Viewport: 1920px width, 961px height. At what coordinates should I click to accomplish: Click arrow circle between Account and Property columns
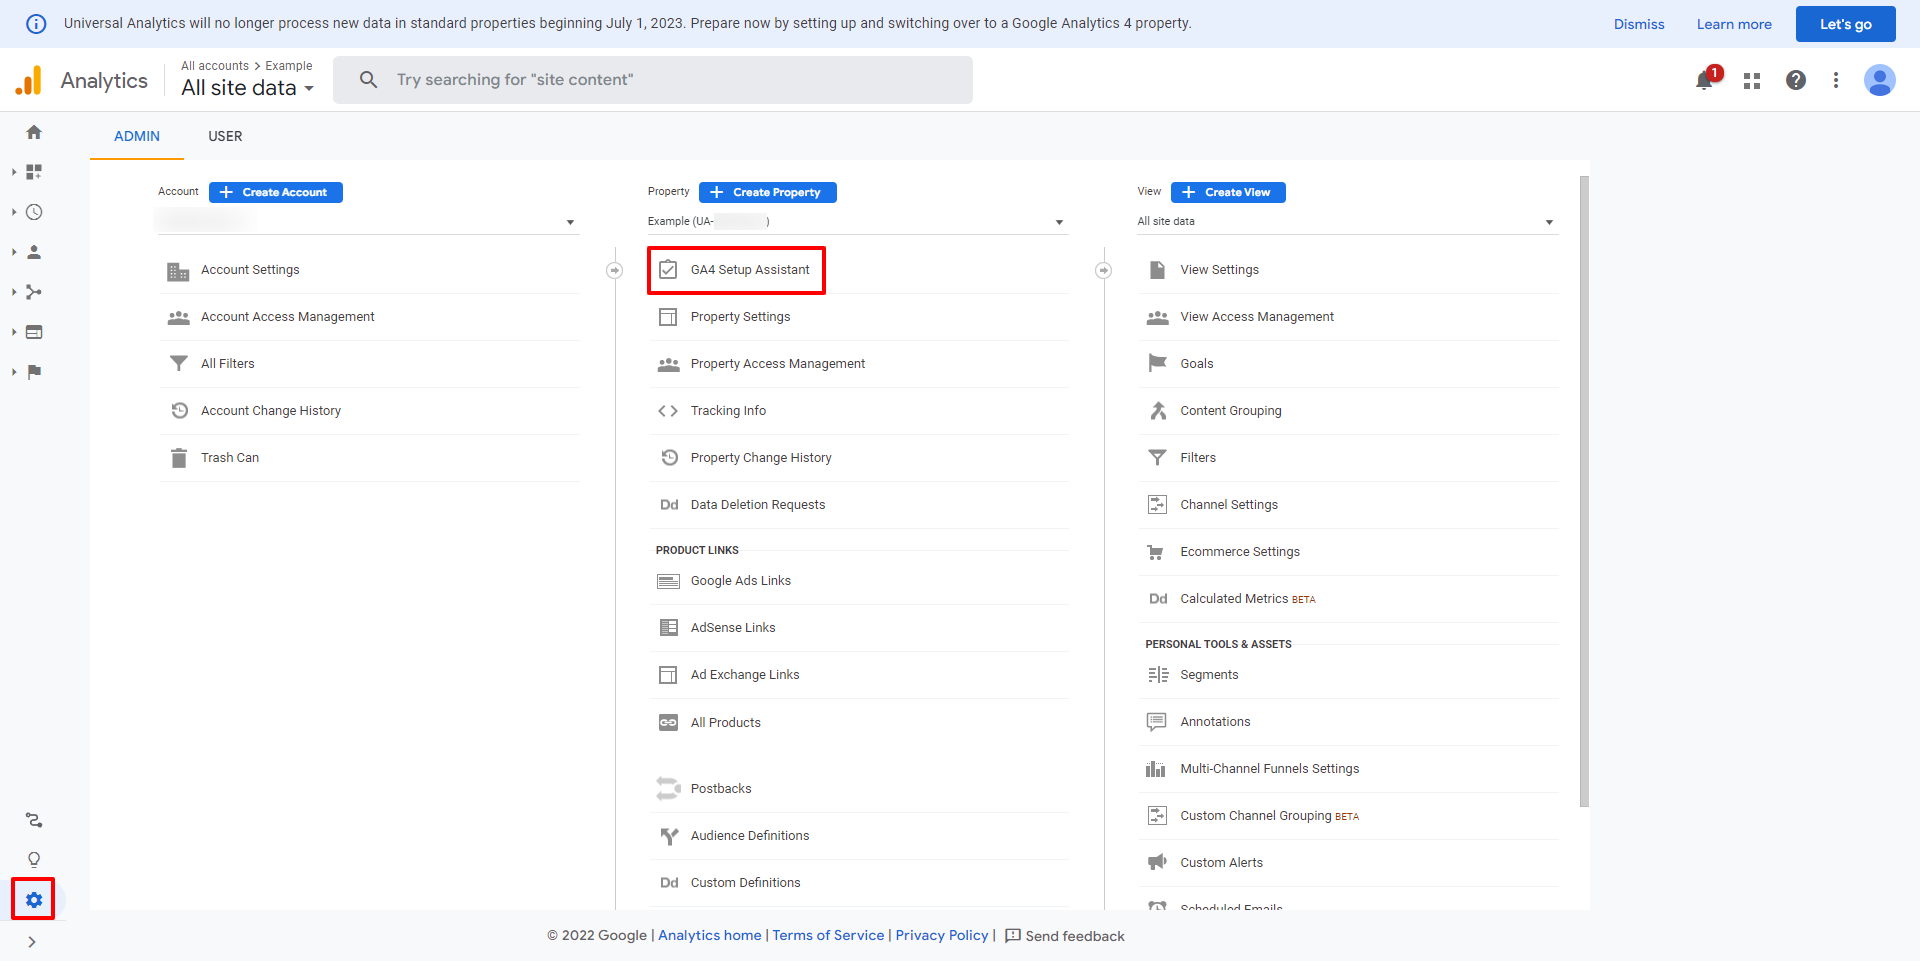(615, 270)
